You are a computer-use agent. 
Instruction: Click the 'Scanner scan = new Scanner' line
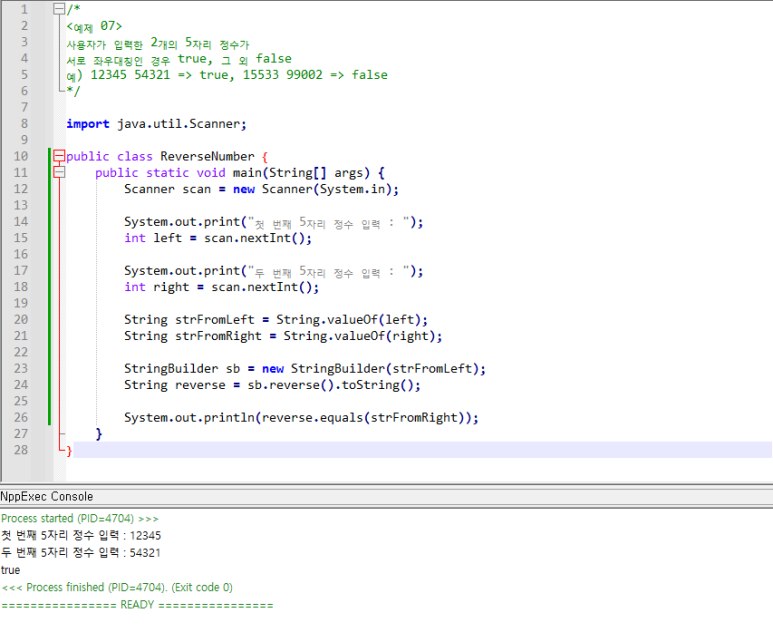261,189
